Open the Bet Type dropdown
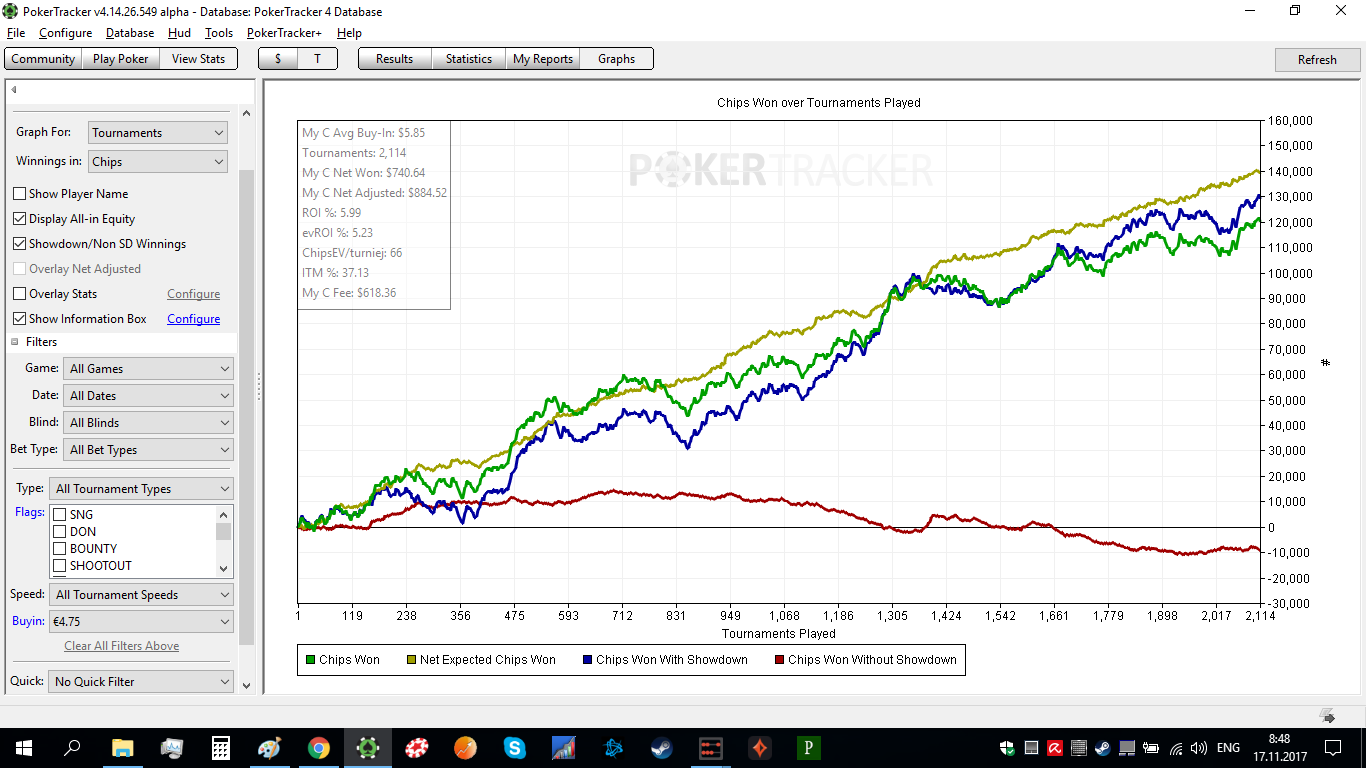This screenshot has width=1366, height=768. [x=148, y=450]
